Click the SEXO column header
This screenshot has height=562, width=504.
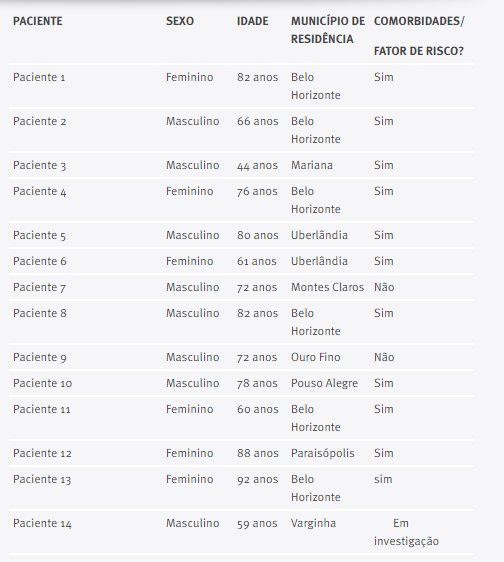180,21
